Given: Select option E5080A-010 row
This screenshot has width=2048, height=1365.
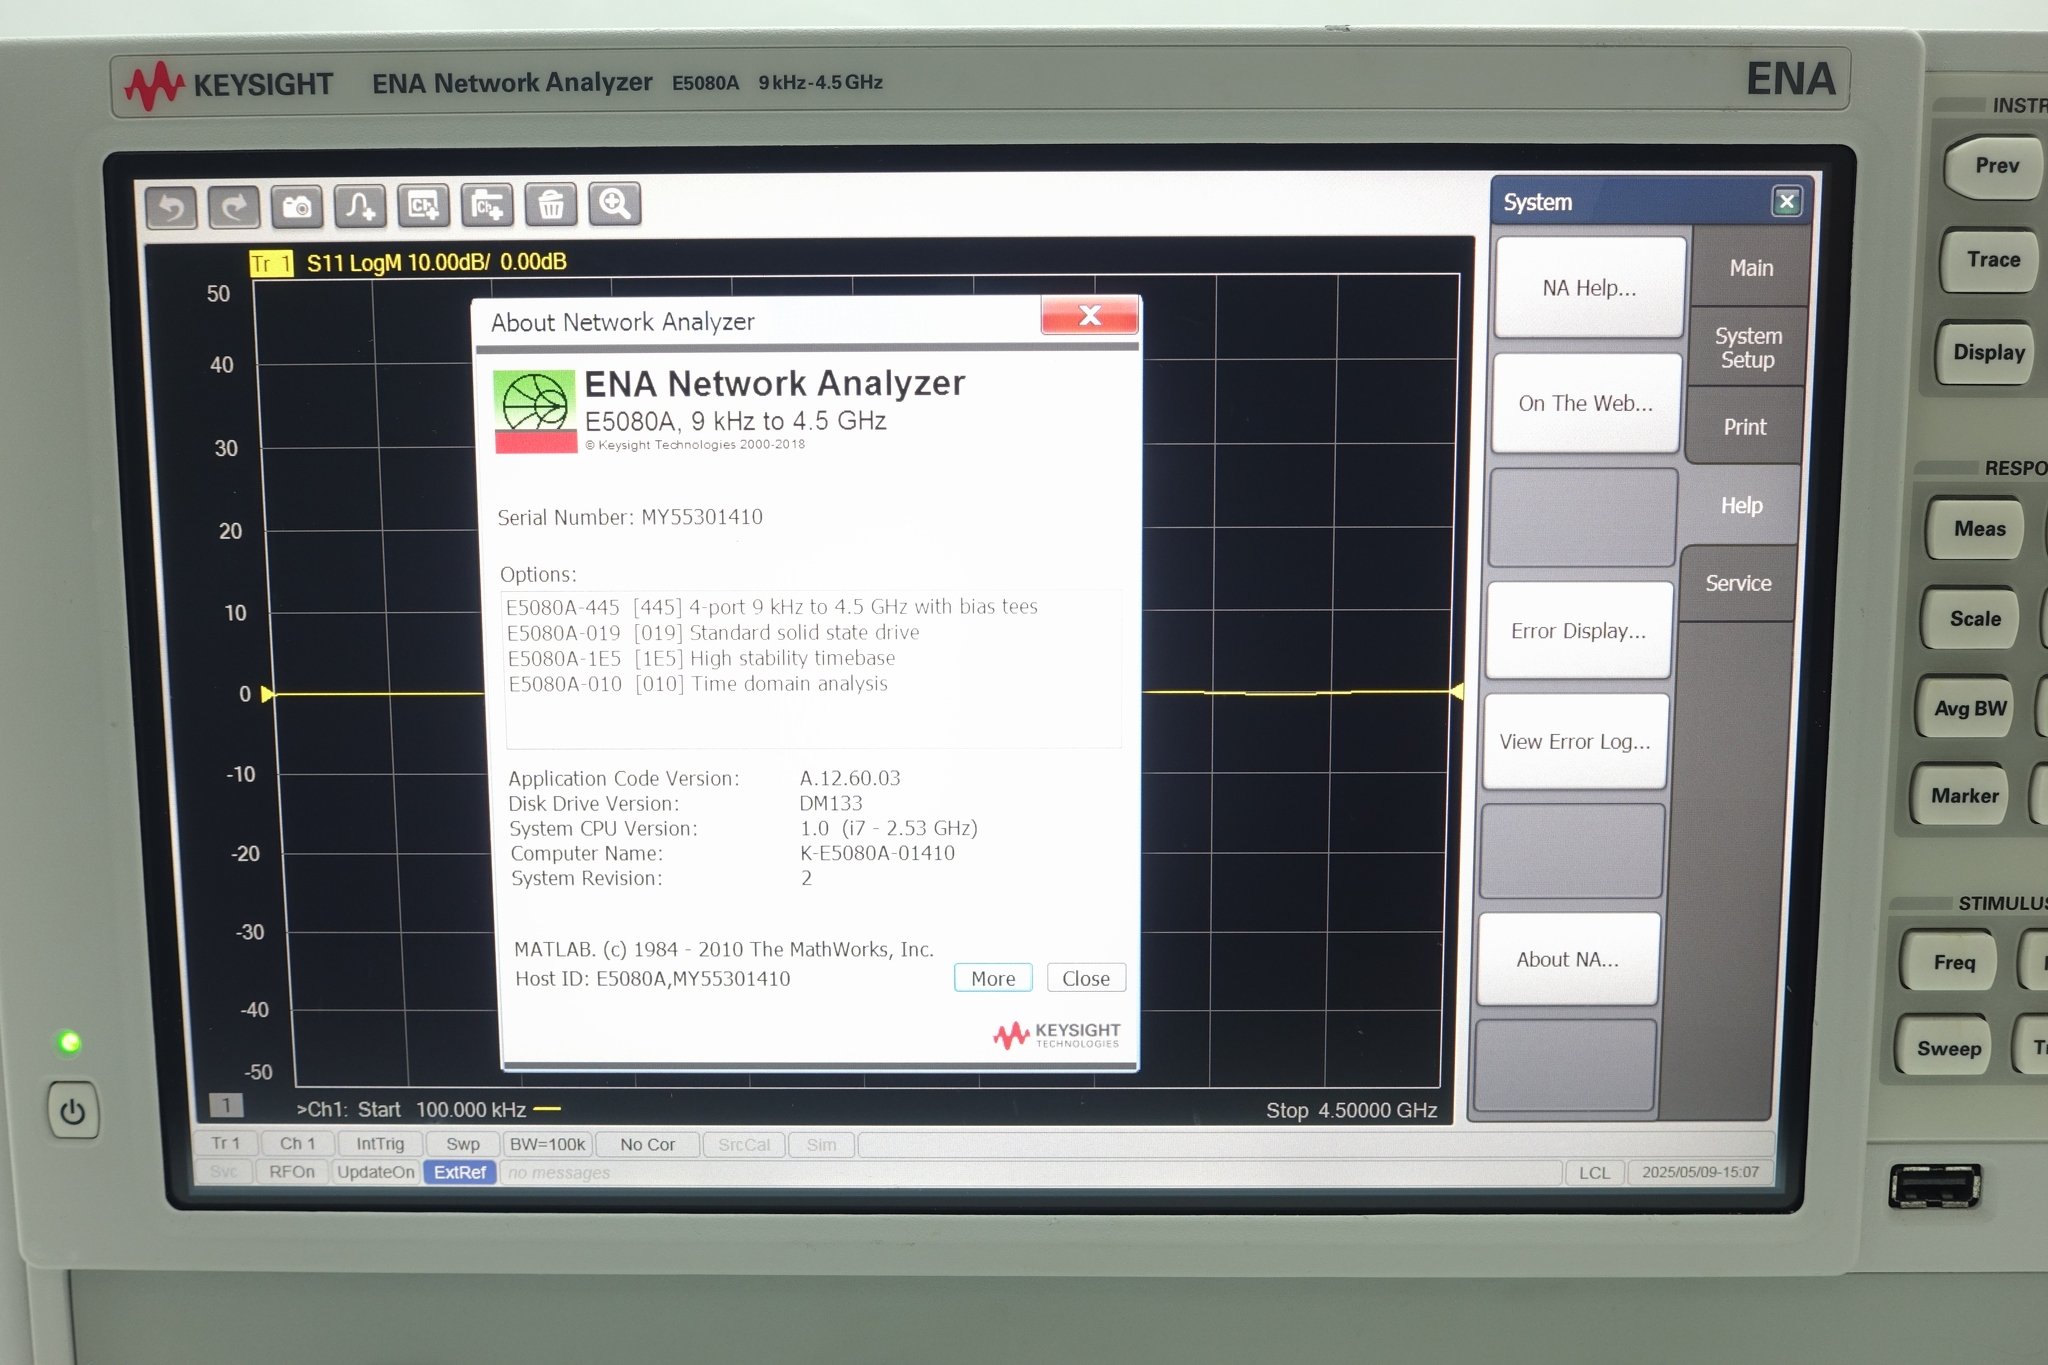Looking at the screenshot, I should (697, 684).
